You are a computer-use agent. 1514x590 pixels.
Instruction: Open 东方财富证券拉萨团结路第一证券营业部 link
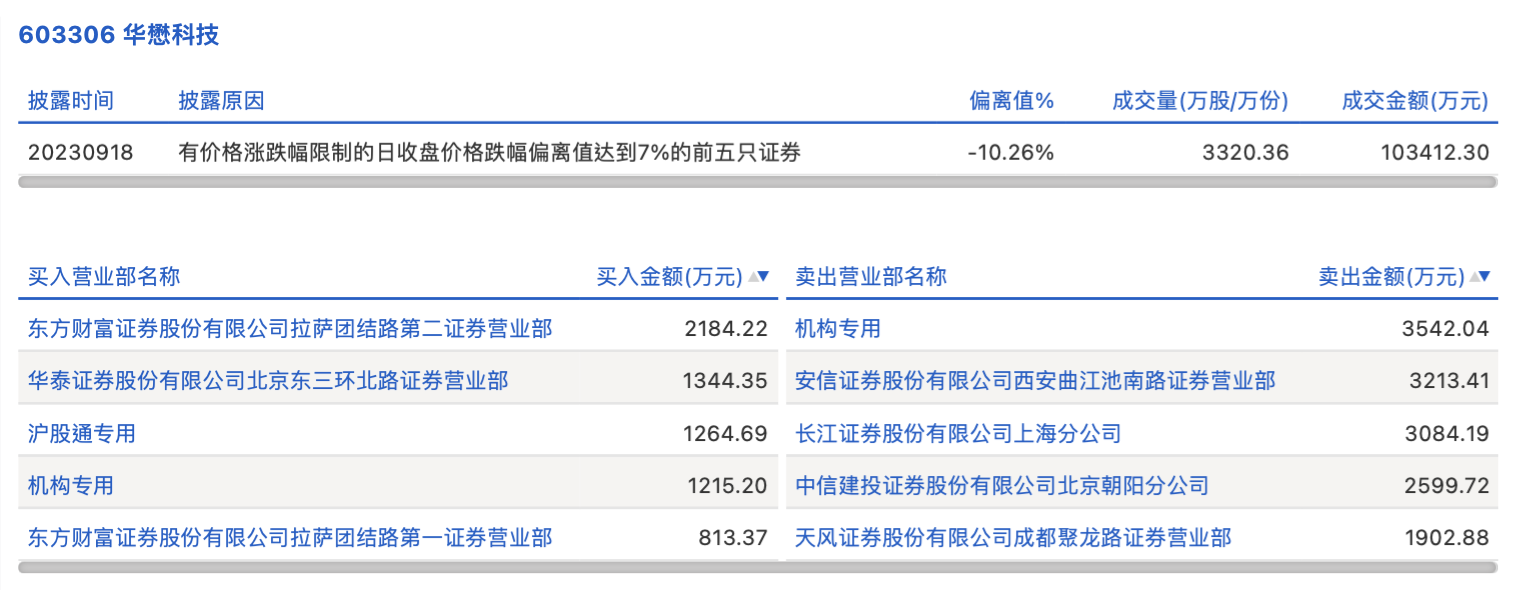pos(290,538)
